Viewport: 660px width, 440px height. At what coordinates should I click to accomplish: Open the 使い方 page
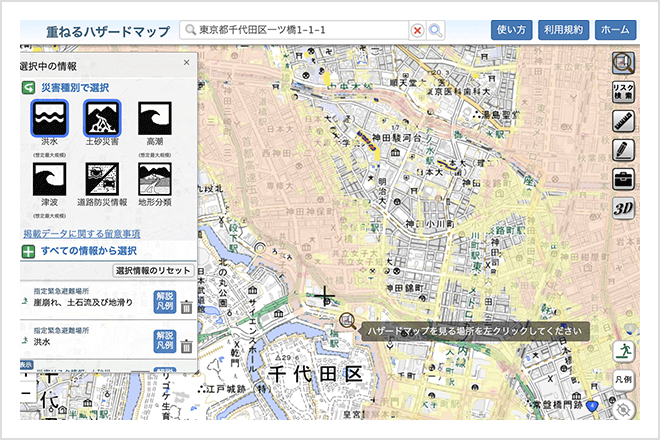[511, 30]
